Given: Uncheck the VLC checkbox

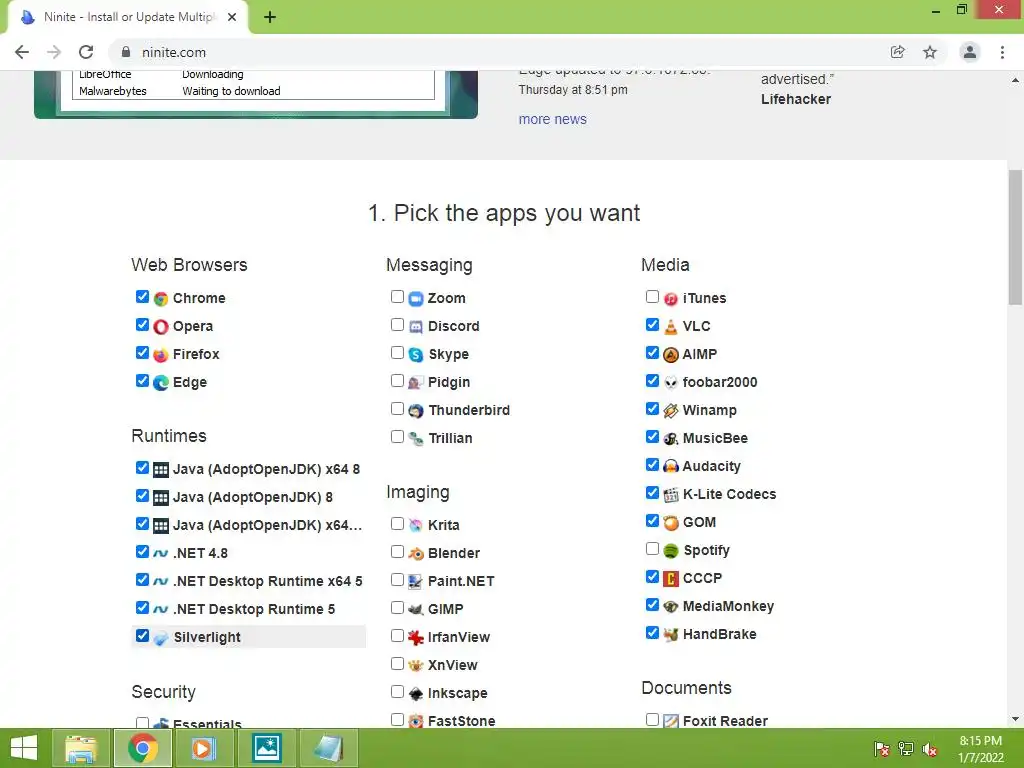Looking at the screenshot, I should (x=652, y=325).
